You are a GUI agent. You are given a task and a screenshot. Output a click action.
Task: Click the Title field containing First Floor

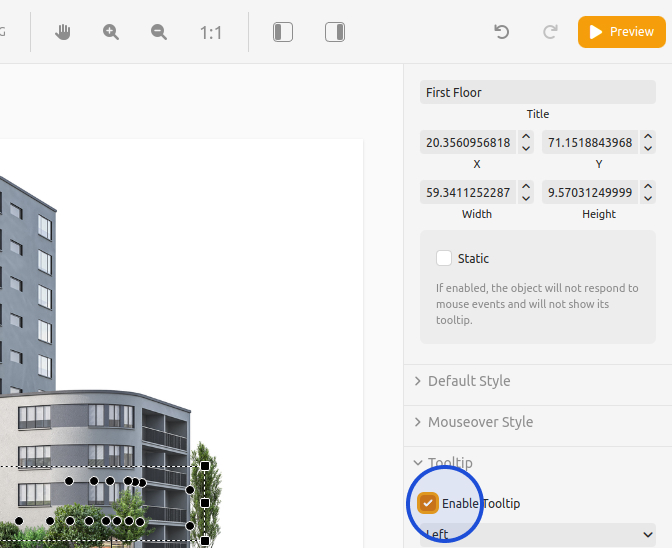537,92
